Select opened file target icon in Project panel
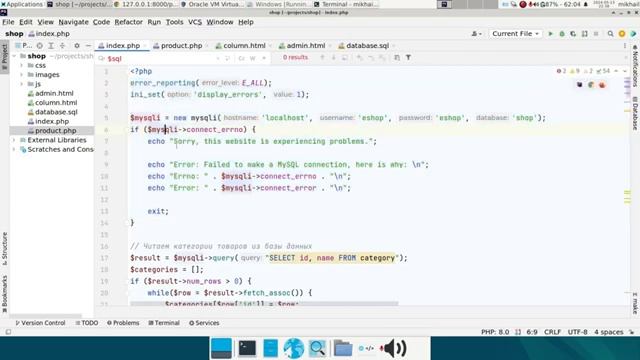 (40, 46)
